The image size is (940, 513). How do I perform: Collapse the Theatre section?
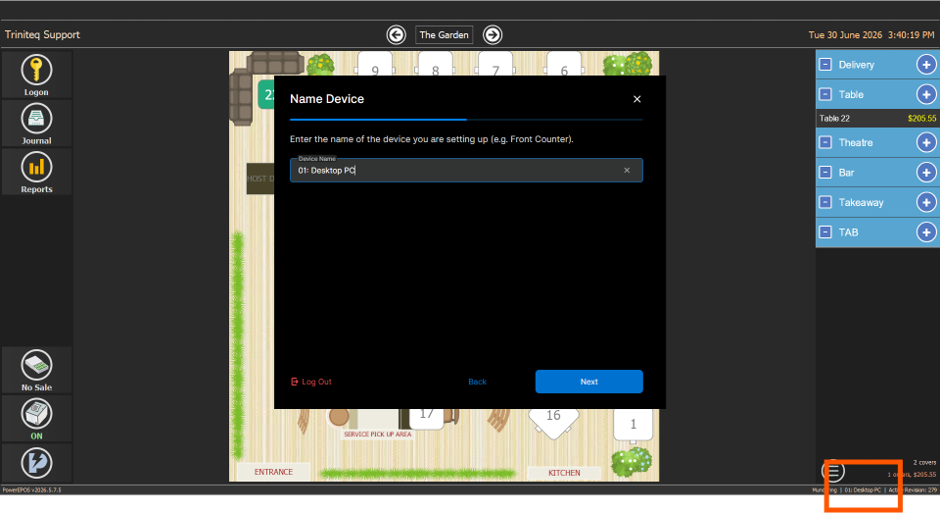pyautogui.click(x=825, y=143)
